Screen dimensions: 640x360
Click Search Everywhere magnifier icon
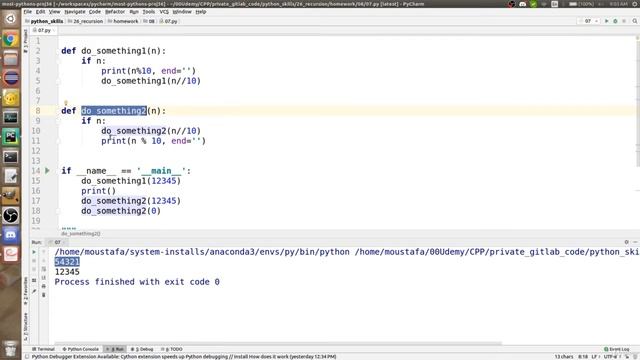click(x=635, y=21)
